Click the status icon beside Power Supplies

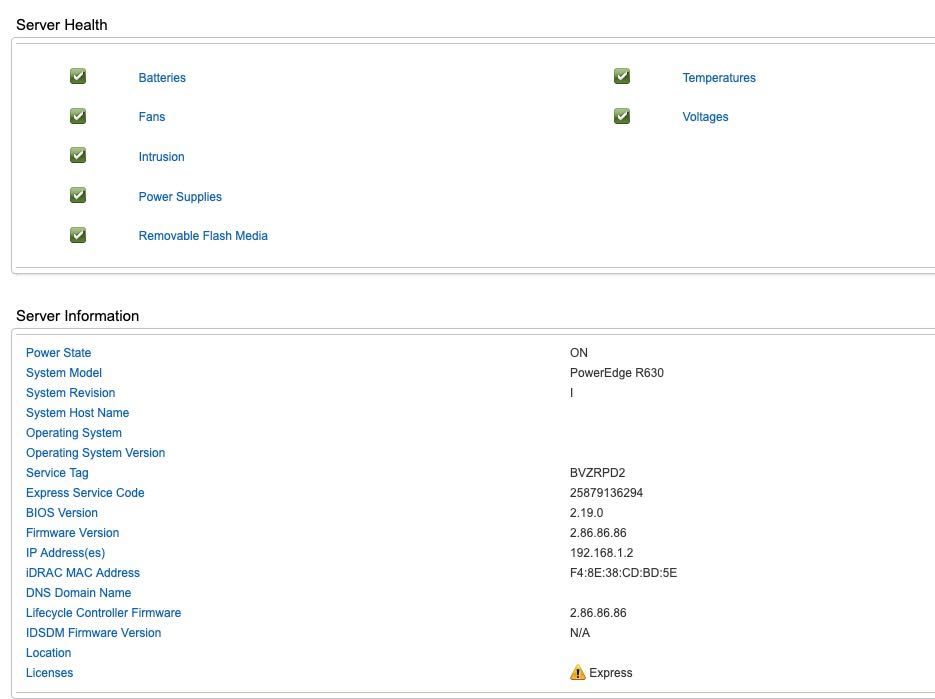pyautogui.click(x=78, y=196)
